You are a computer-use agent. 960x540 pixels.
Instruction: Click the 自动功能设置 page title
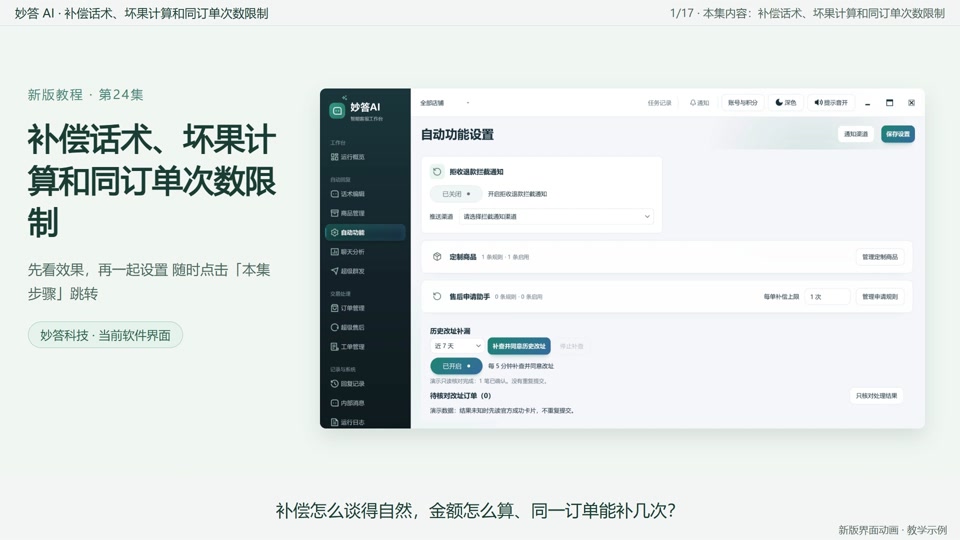[x=457, y=135]
